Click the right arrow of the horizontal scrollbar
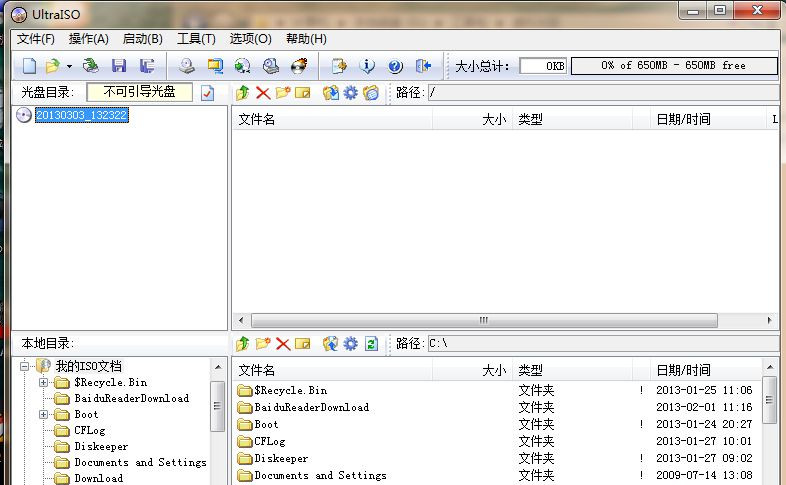The image size is (786, 485). tap(769, 320)
